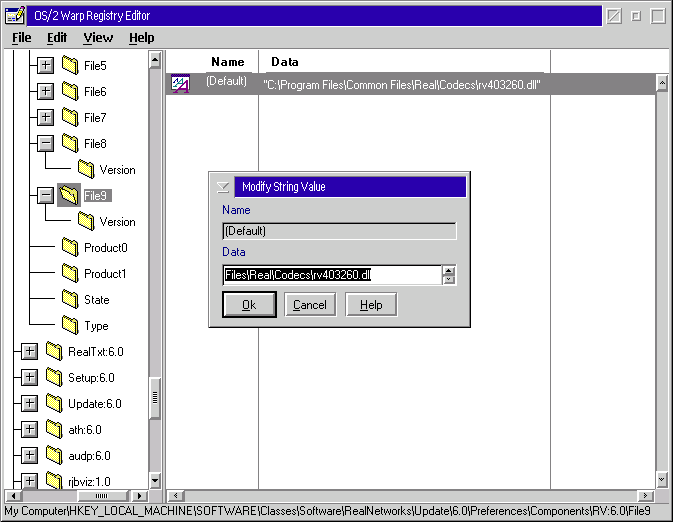This screenshot has height=522, width=673.
Task: Collapse the File8 node
Action: coord(45,143)
